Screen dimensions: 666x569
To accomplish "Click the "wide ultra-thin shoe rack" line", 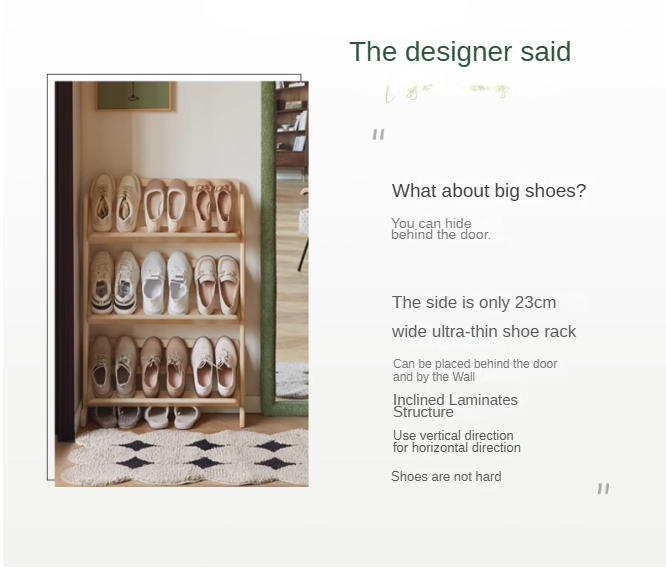I will point(483,331).
